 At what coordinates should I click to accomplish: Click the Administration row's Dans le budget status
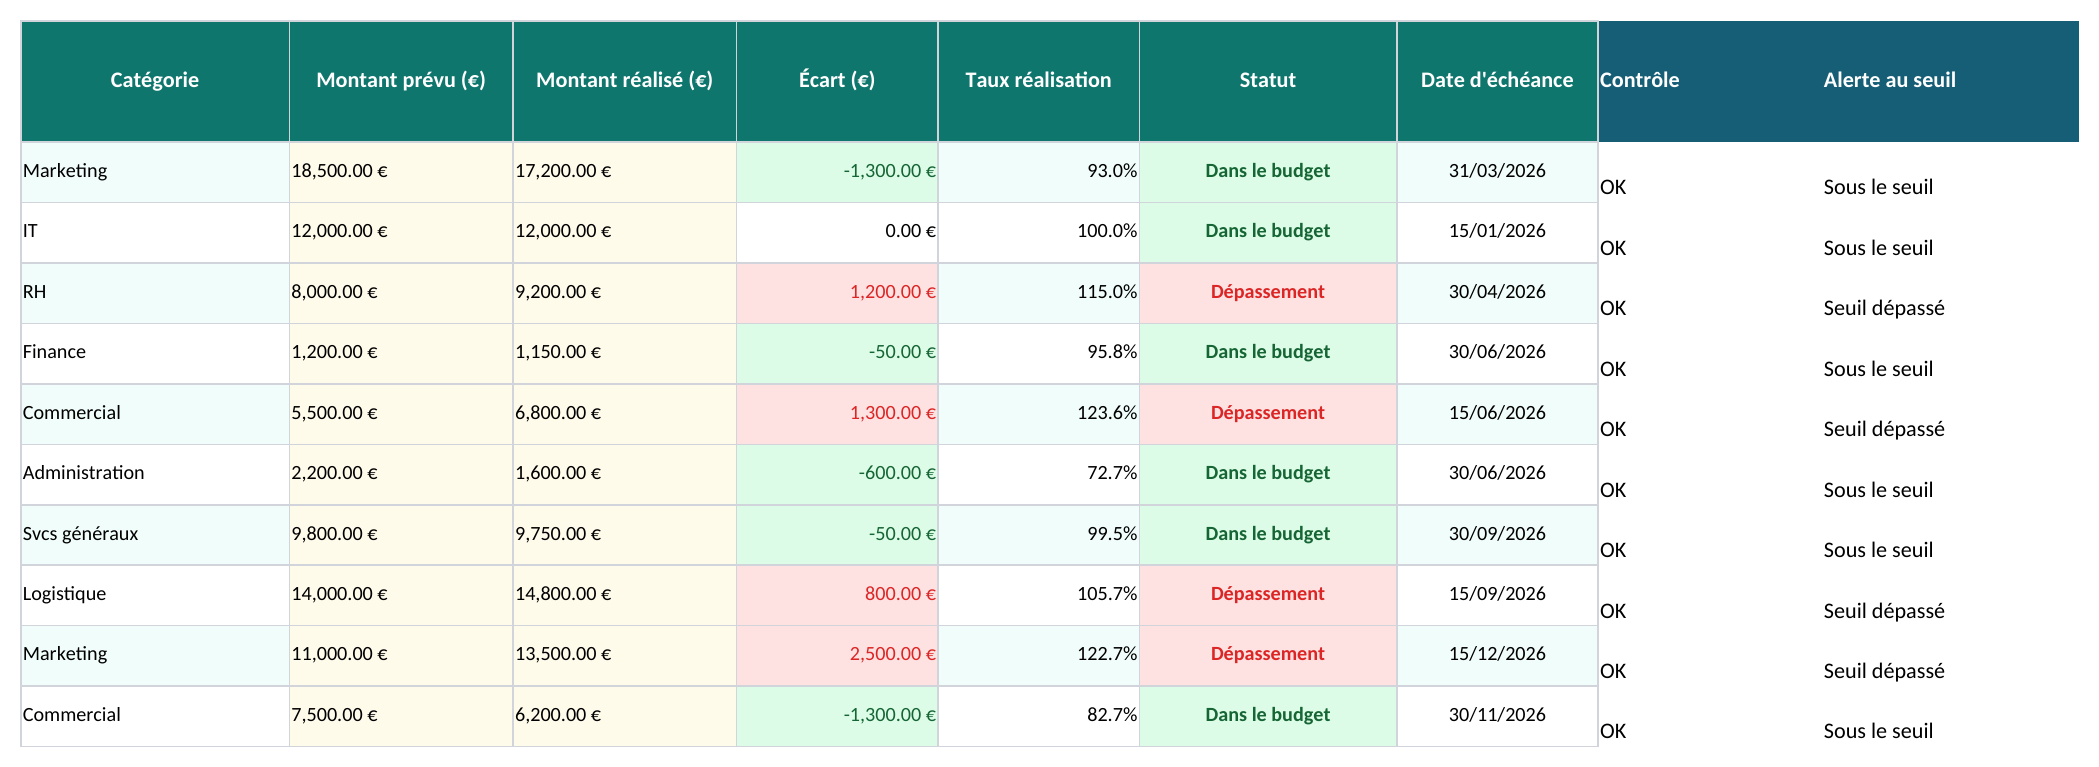pyautogui.click(x=1268, y=474)
